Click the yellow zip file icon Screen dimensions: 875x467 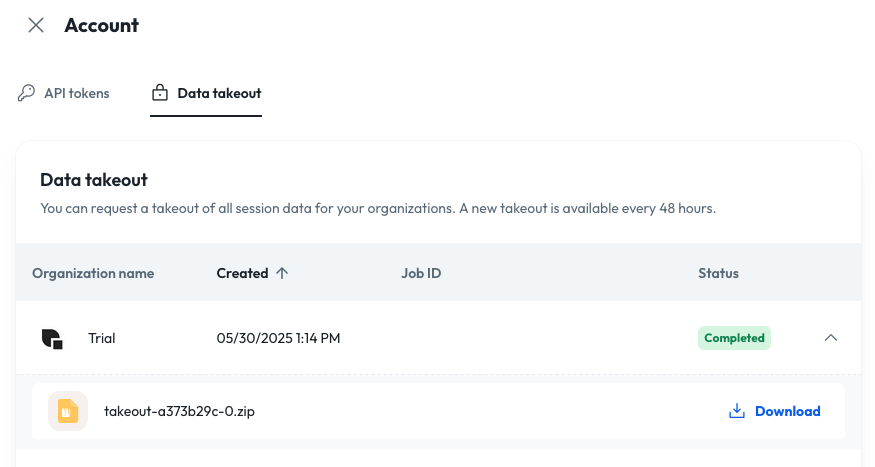tap(68, 411)
